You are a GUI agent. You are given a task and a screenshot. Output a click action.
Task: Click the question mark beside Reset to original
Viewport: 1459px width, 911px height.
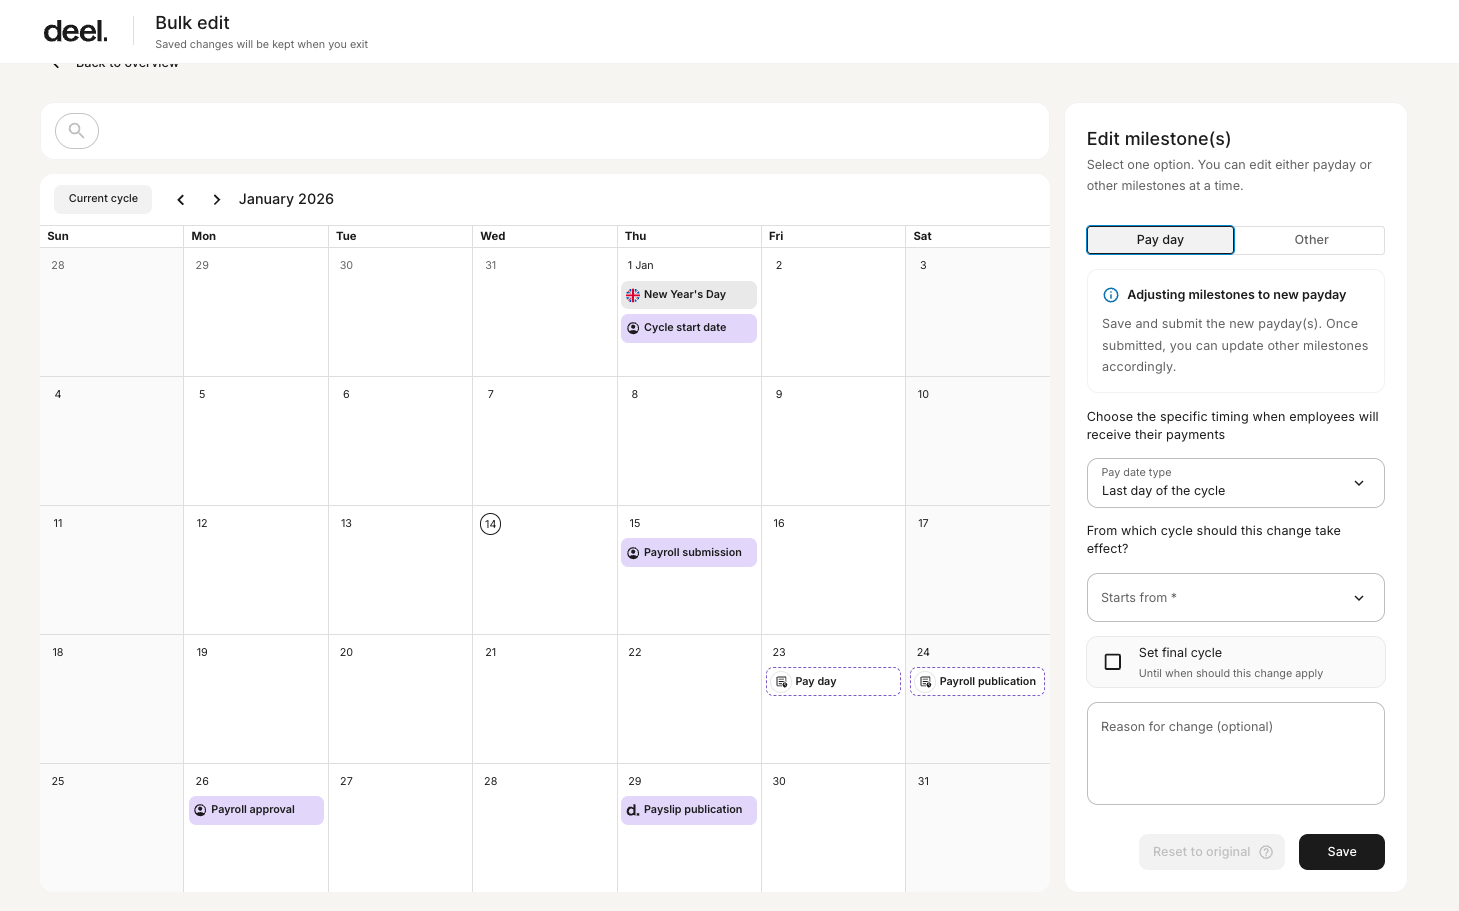[1266, 851]
